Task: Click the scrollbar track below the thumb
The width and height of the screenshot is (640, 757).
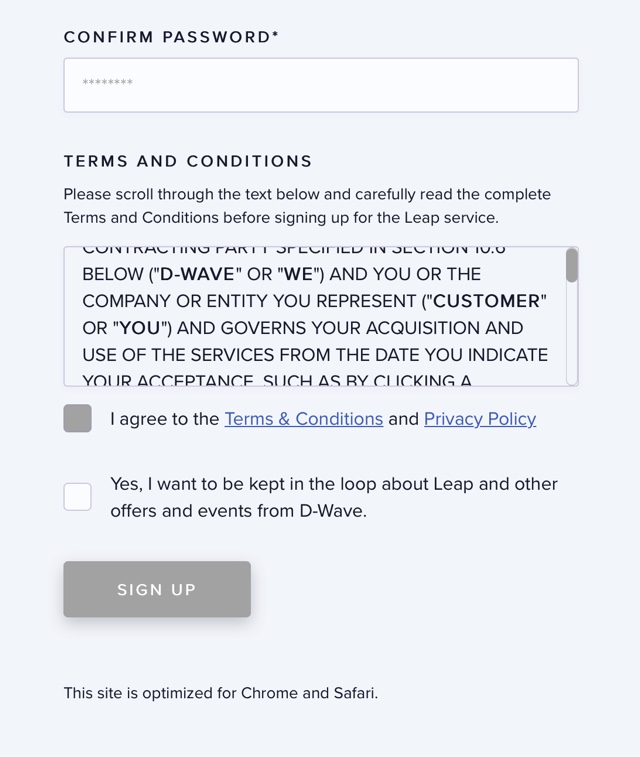Action: pyautogui.click(x=572, y=340)
